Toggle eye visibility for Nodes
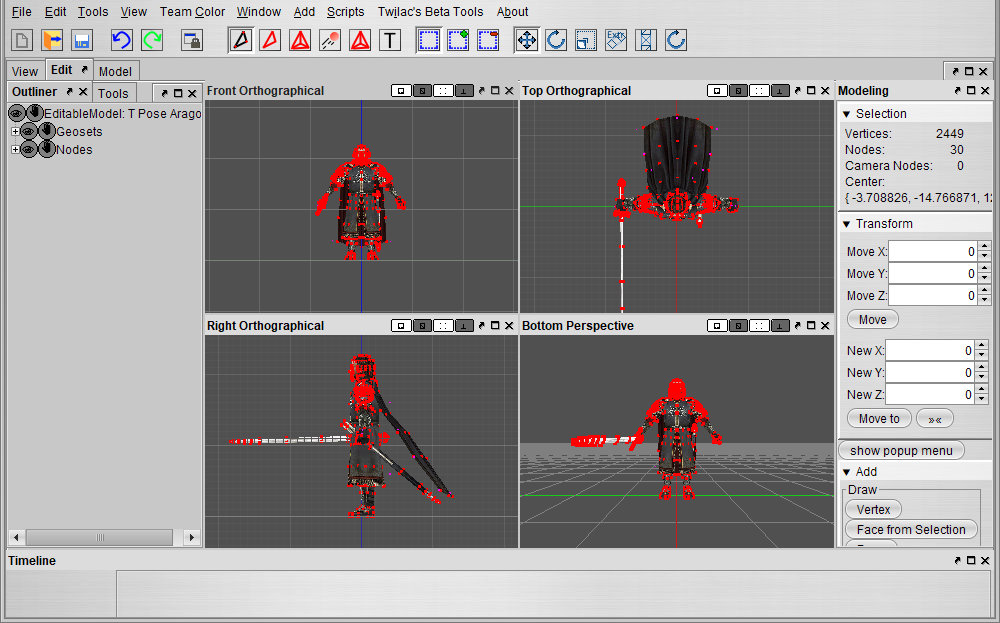This screenshot has width=1000, height=623. pos(28,150)
